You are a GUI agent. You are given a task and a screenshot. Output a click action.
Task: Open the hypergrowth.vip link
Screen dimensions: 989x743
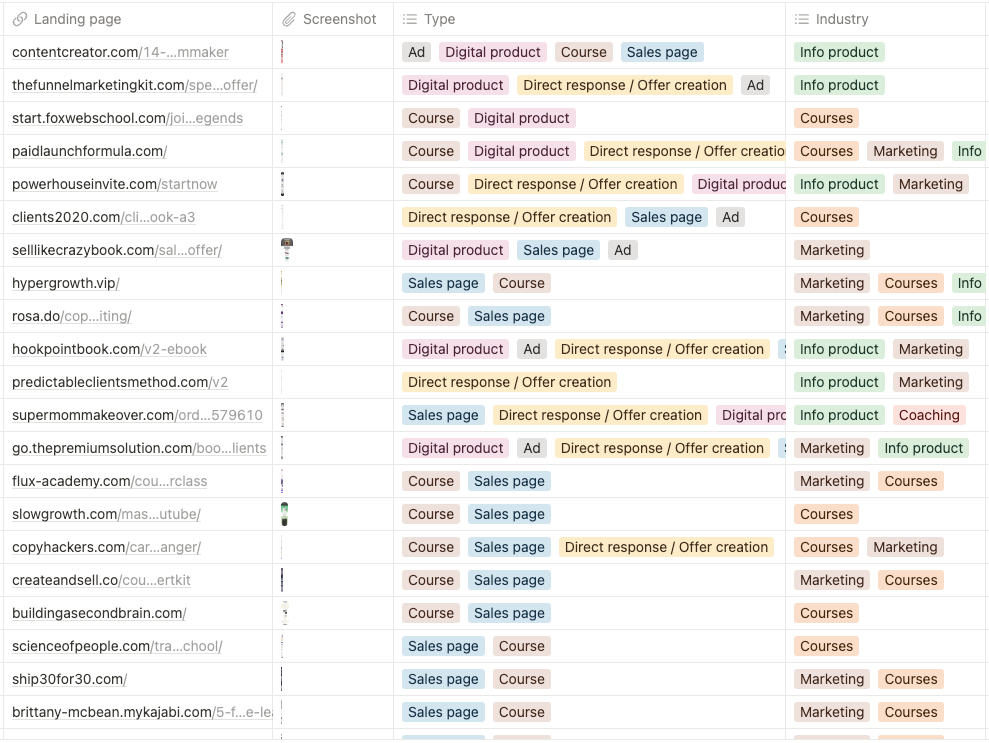[66, 283]
